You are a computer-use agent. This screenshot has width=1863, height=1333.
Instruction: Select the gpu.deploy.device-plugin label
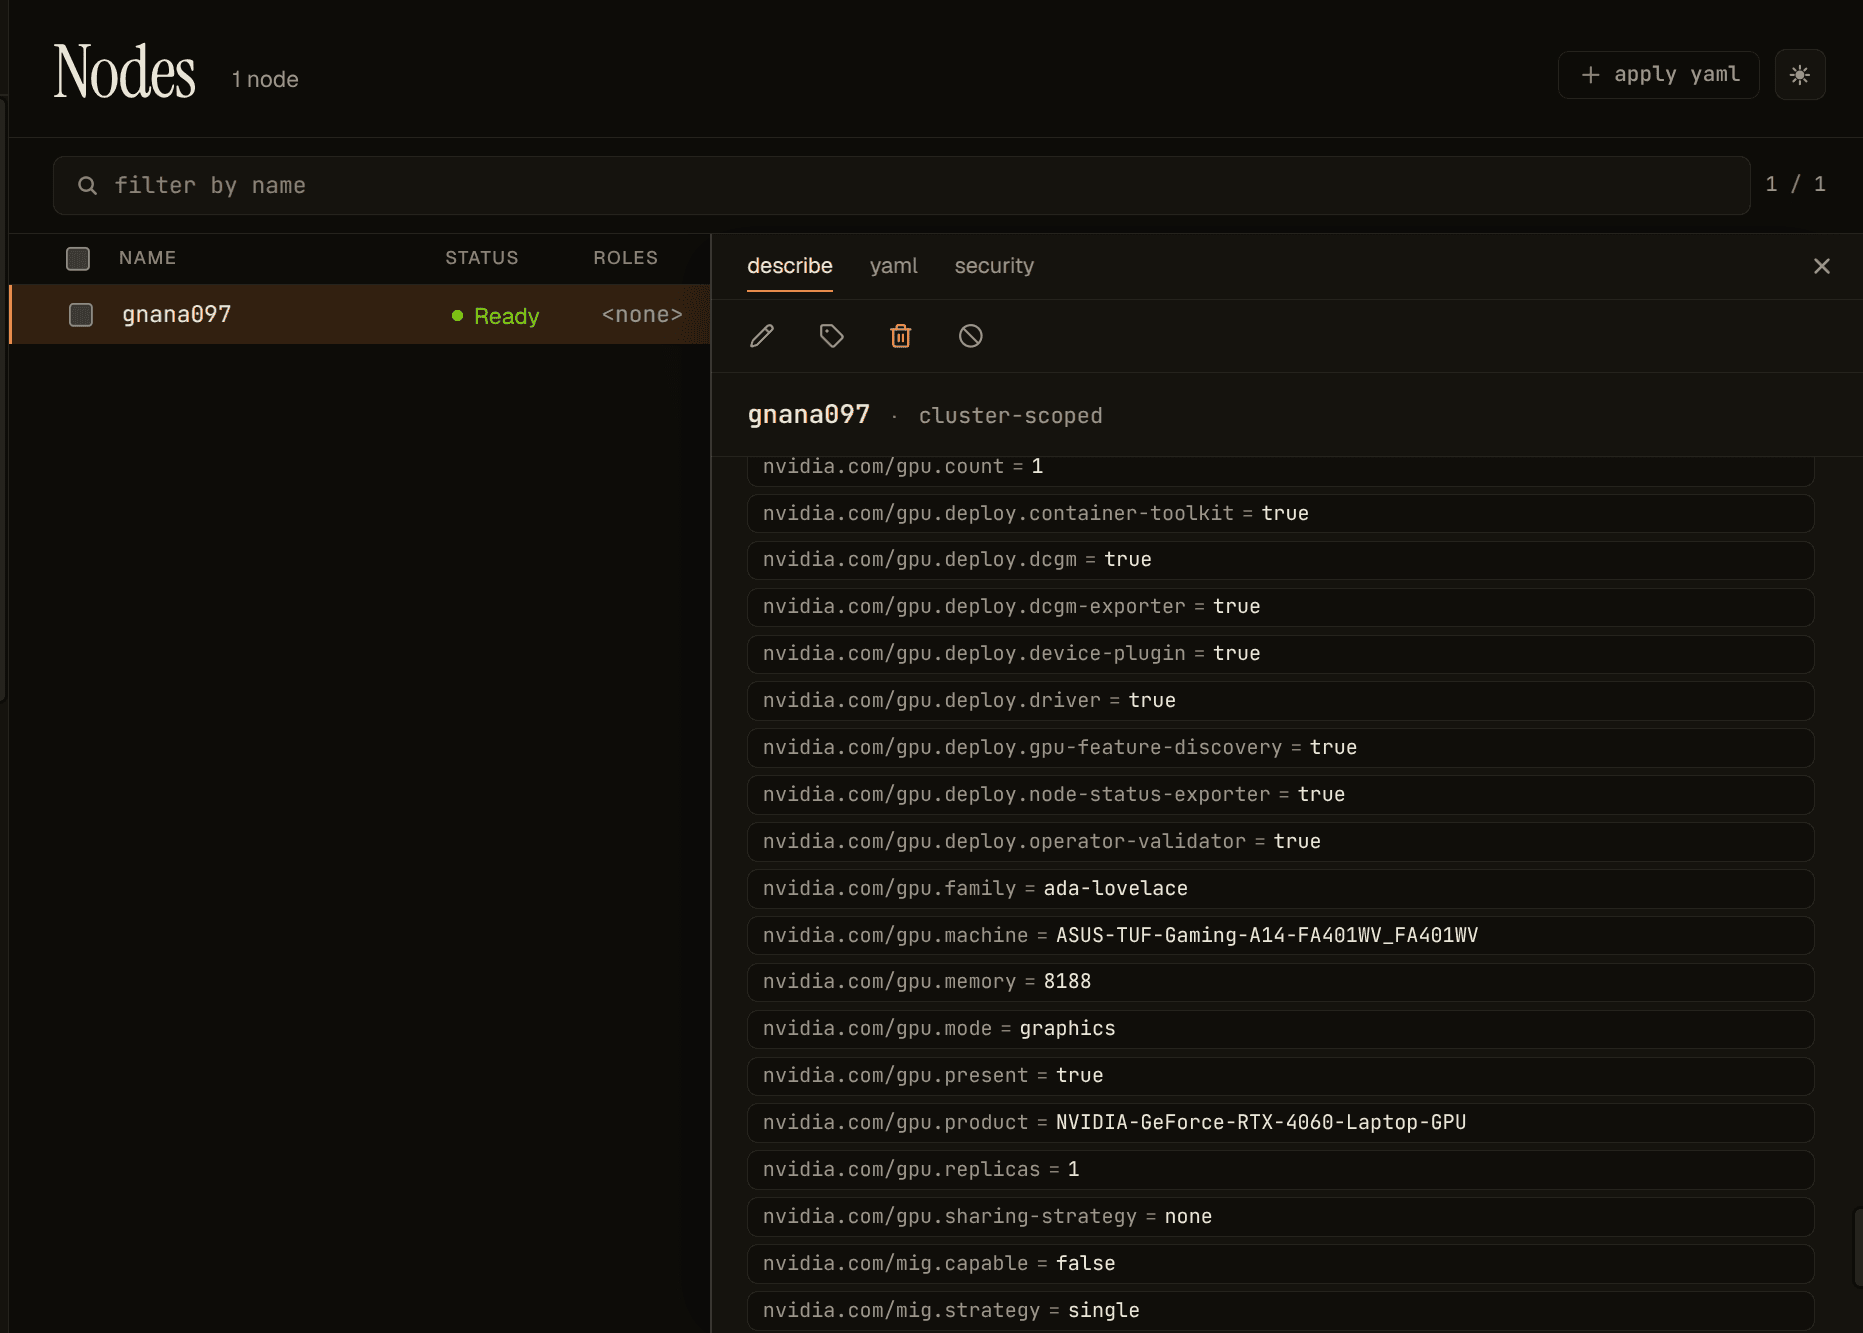point(1281,654)
